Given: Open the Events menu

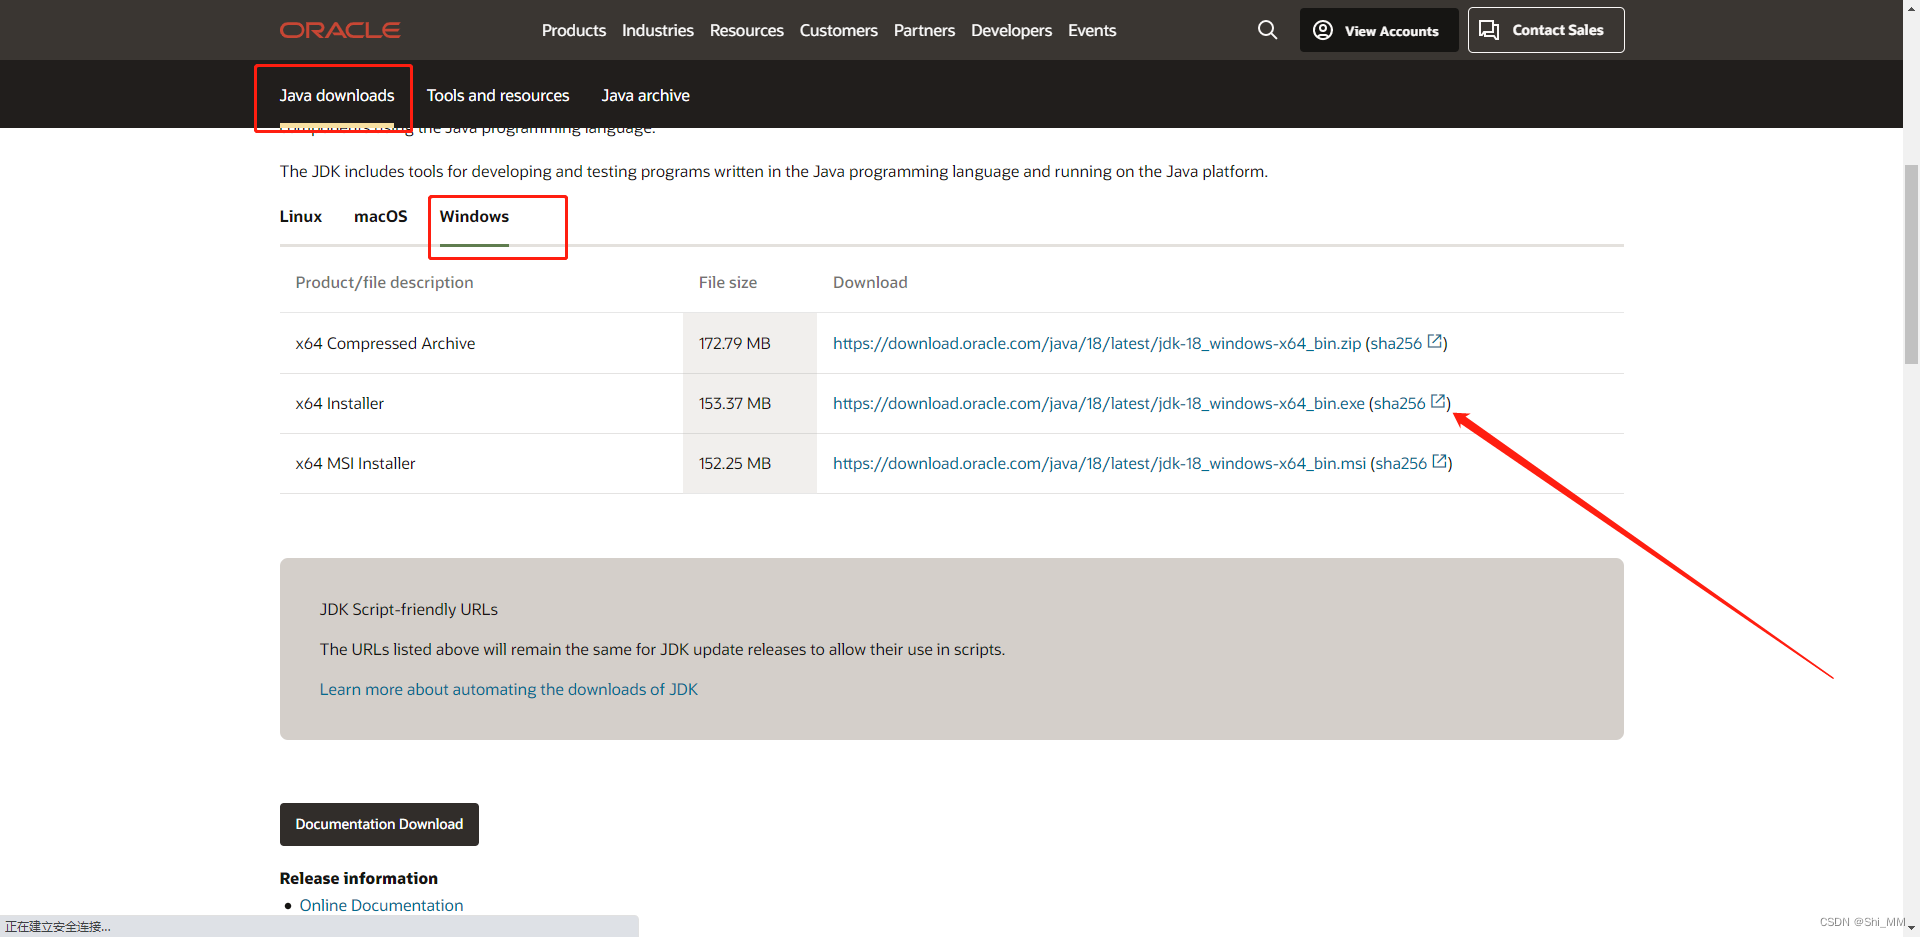Looking at the screenshot, I should point(1092,30).
